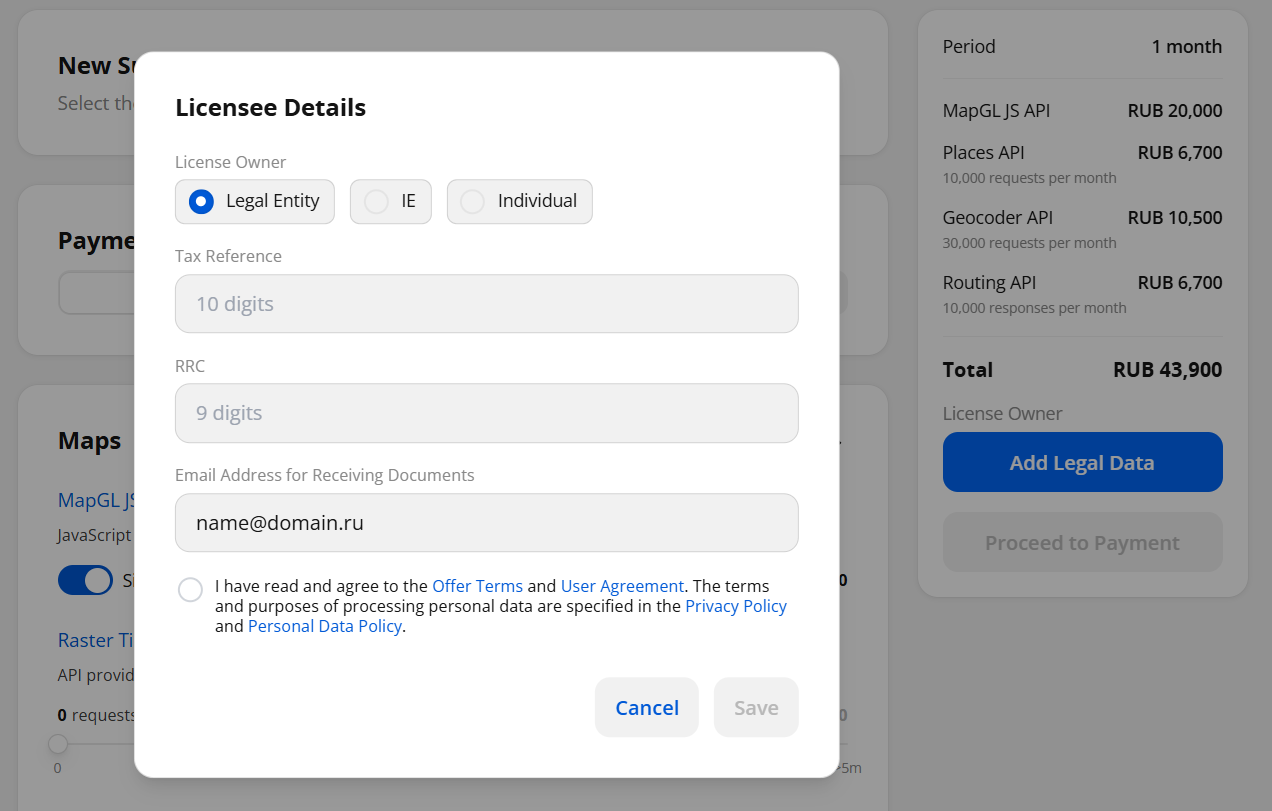Open the Raster Tiles link

[96, 640]
